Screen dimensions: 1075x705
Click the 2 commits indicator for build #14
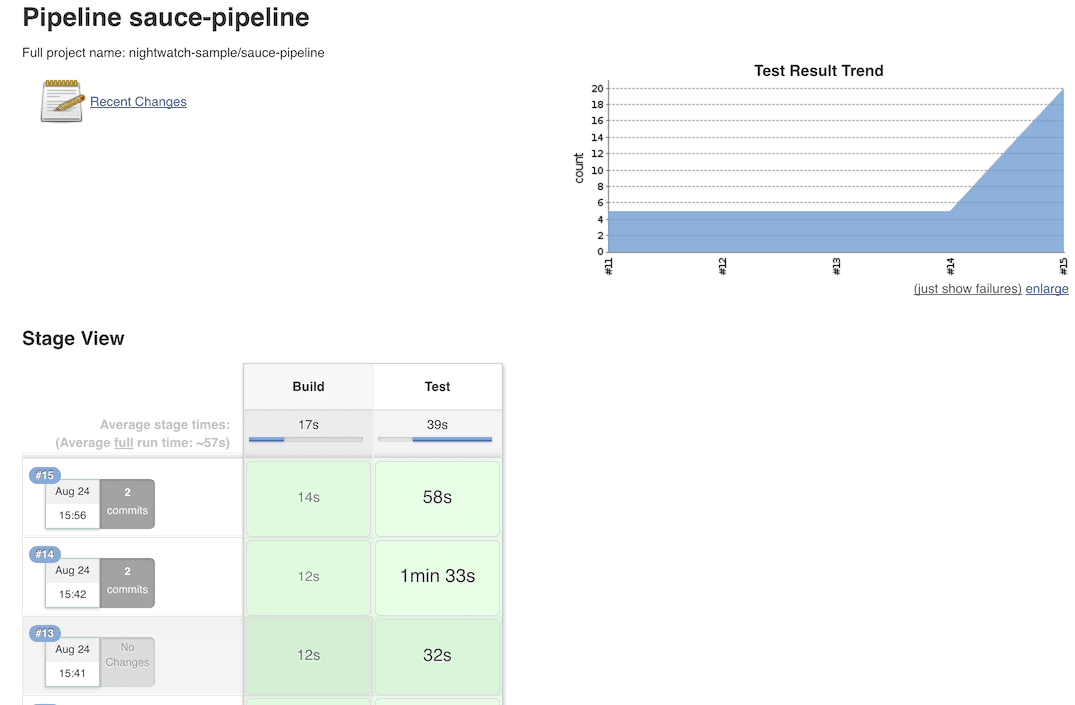coord(127,583)
